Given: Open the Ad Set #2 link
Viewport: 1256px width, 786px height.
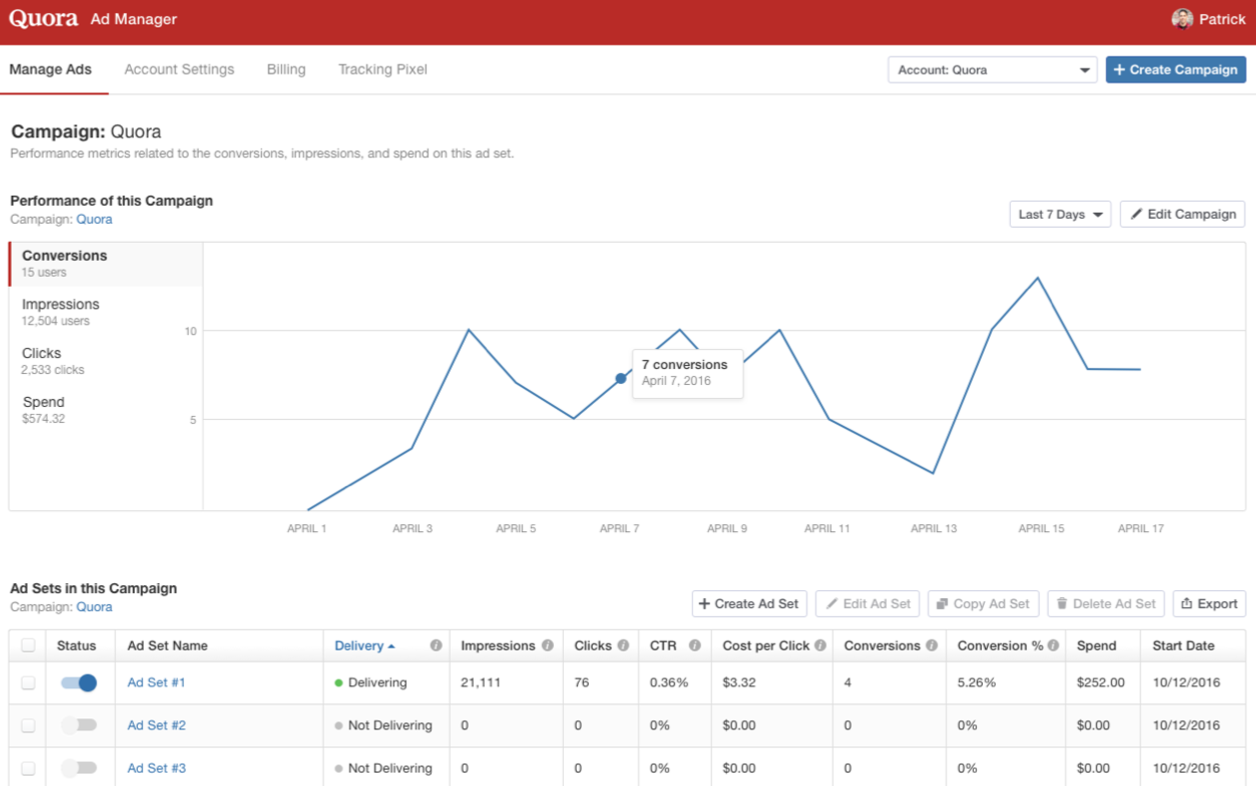Looking at the screenshot, I should 156,725.
